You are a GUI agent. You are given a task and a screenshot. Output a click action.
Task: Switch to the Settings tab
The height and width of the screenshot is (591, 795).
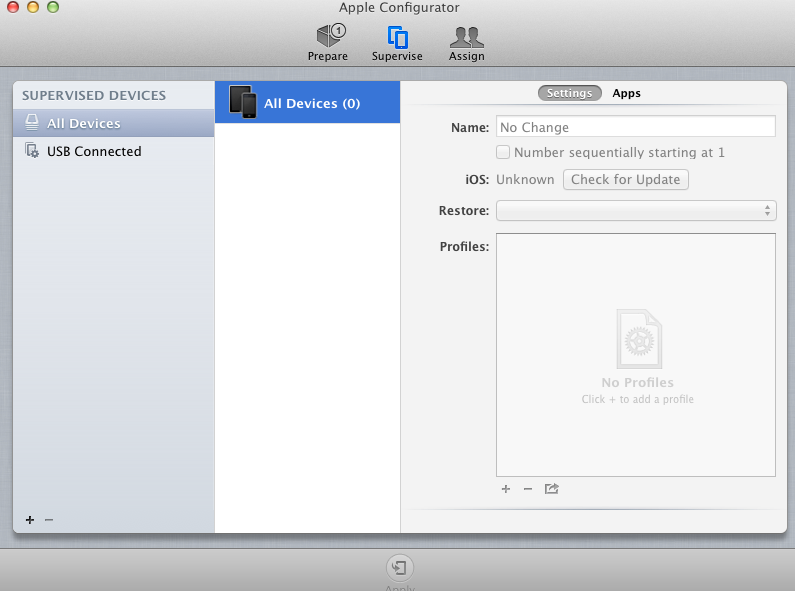click(x=569, y=93)
